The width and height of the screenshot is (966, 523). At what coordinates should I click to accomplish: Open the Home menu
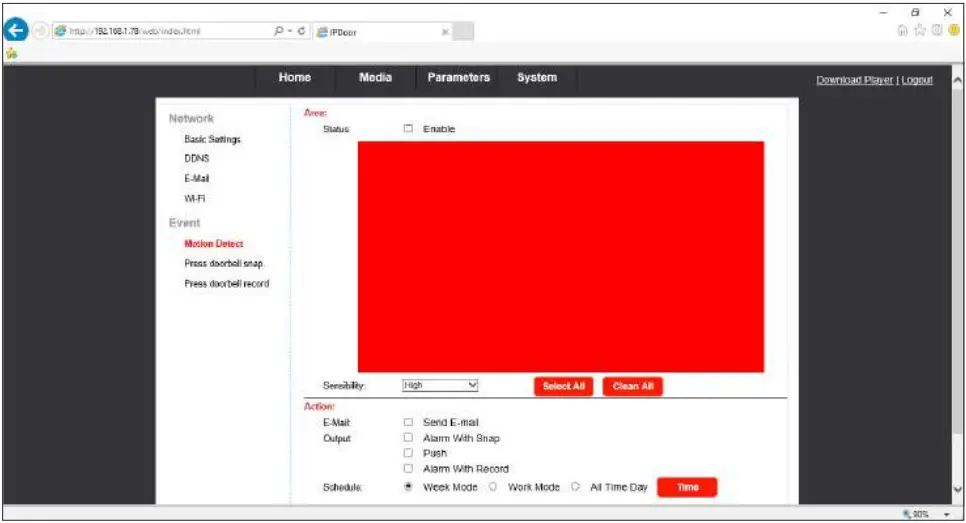point(294,78)
